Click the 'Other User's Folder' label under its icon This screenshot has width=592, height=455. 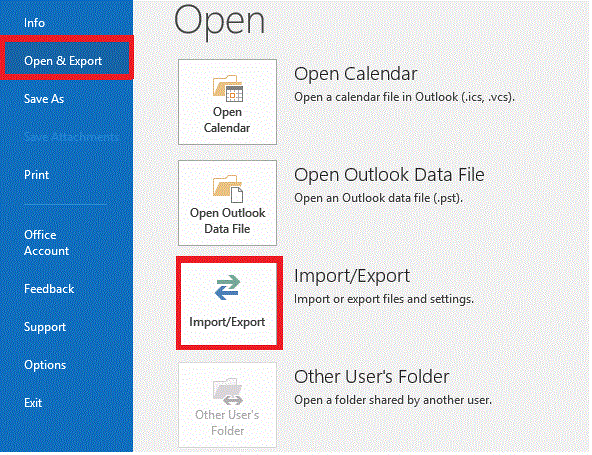pyautogui.click(x=227, y=423)
